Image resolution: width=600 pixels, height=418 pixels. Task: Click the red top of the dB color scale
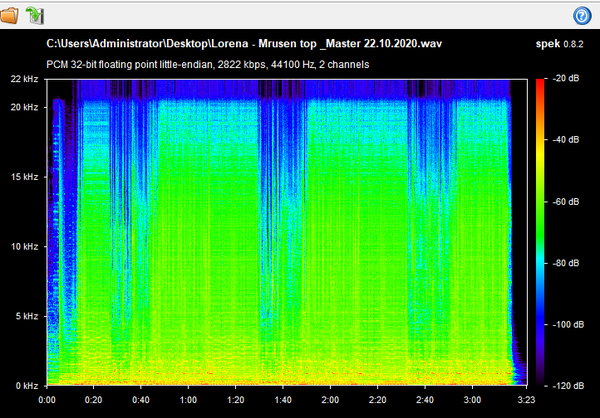(541, 85)
